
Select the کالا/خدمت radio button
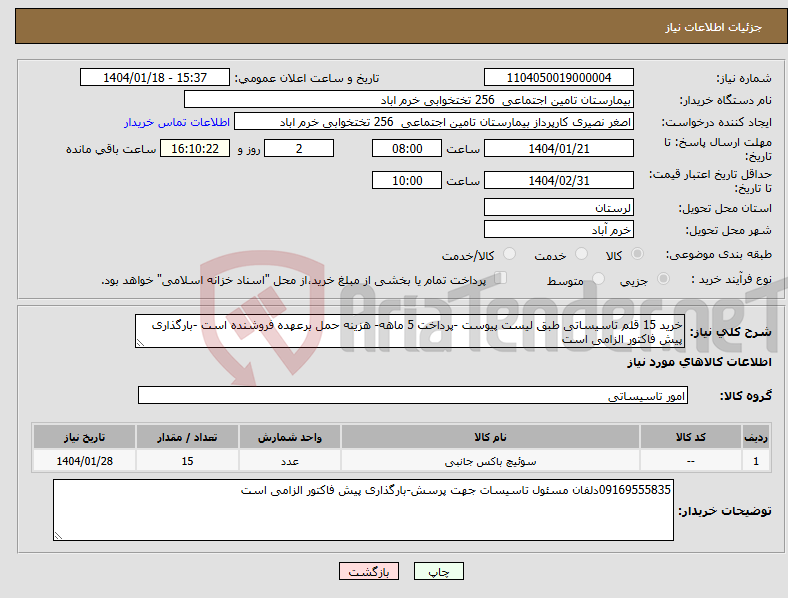pos(510,254)
